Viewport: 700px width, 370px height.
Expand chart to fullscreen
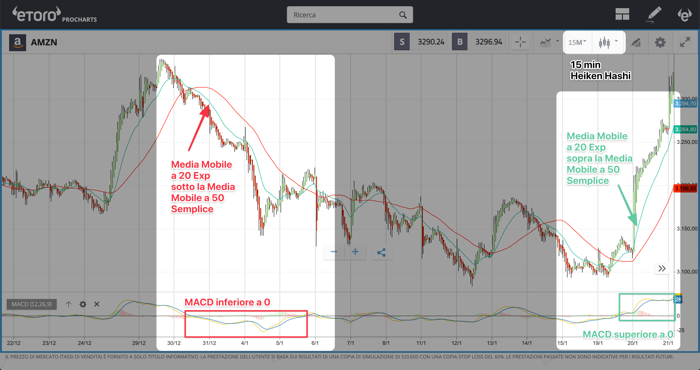click(x=684, y=42)
